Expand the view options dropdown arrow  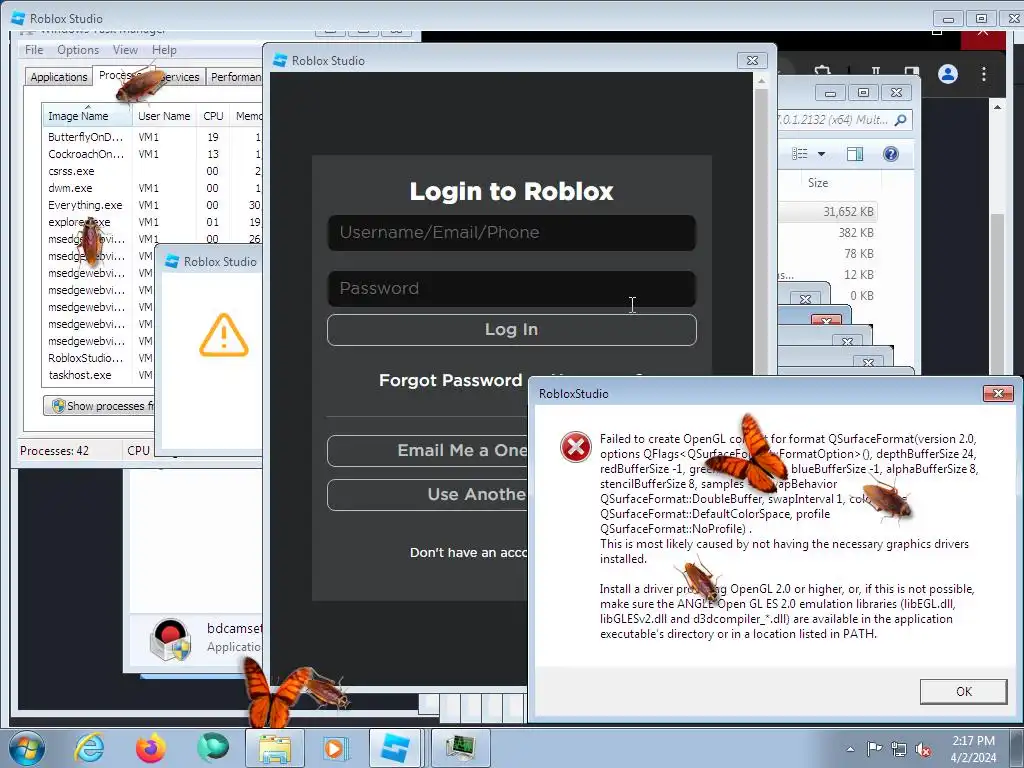(822, 154)
